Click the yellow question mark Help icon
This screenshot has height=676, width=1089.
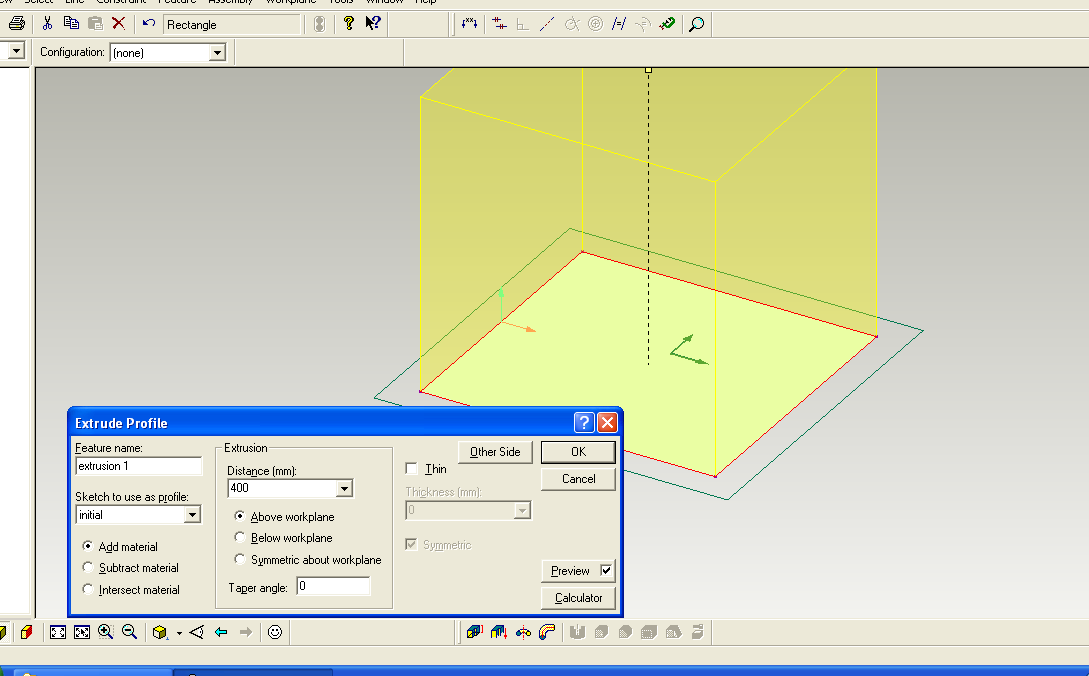tap(349, 24)
